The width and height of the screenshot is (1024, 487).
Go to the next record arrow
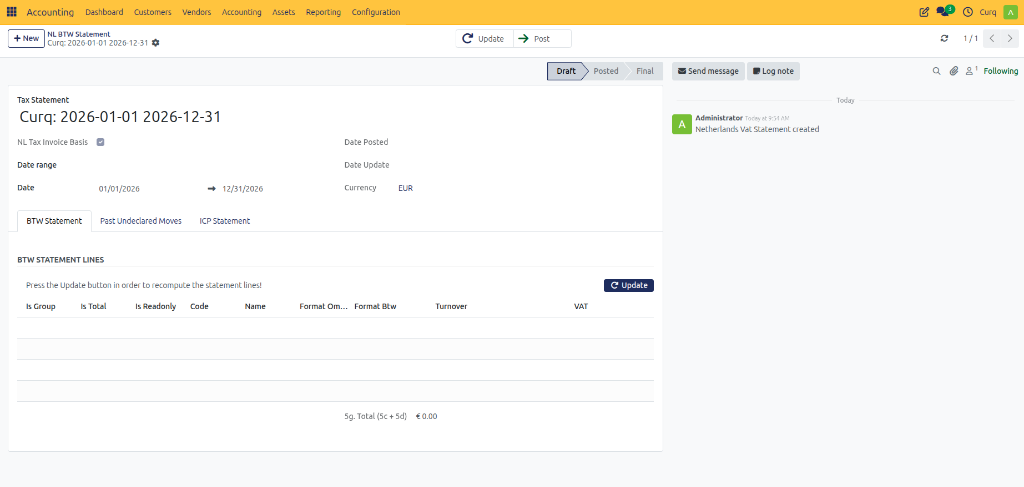(1010, 39)
